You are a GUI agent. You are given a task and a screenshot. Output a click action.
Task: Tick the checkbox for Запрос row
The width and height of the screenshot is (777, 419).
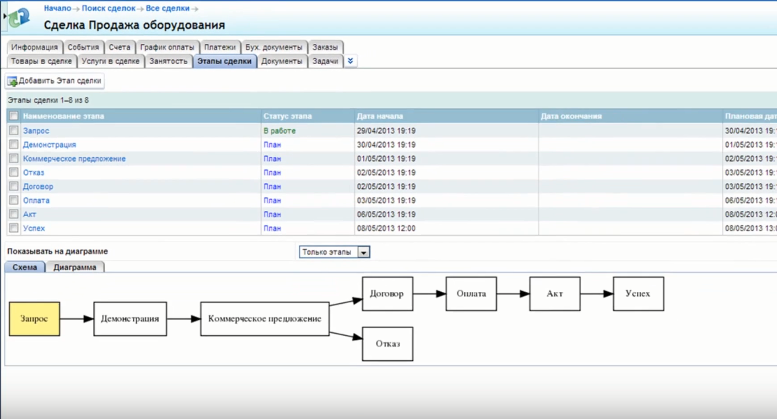coord(13,131)
